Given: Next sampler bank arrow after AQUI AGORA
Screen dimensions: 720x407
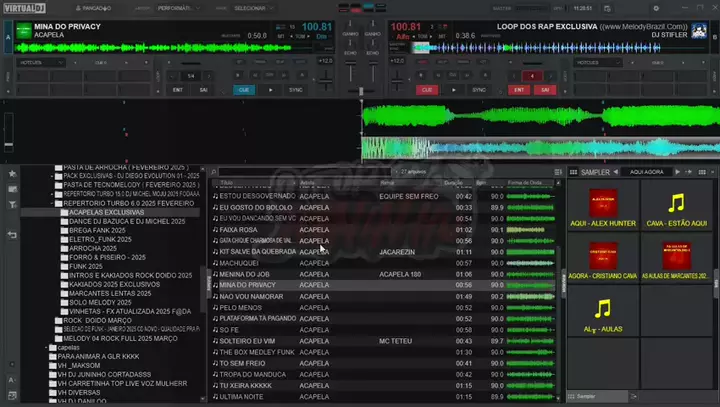Looking at the screenshot, I should point(677,172).
